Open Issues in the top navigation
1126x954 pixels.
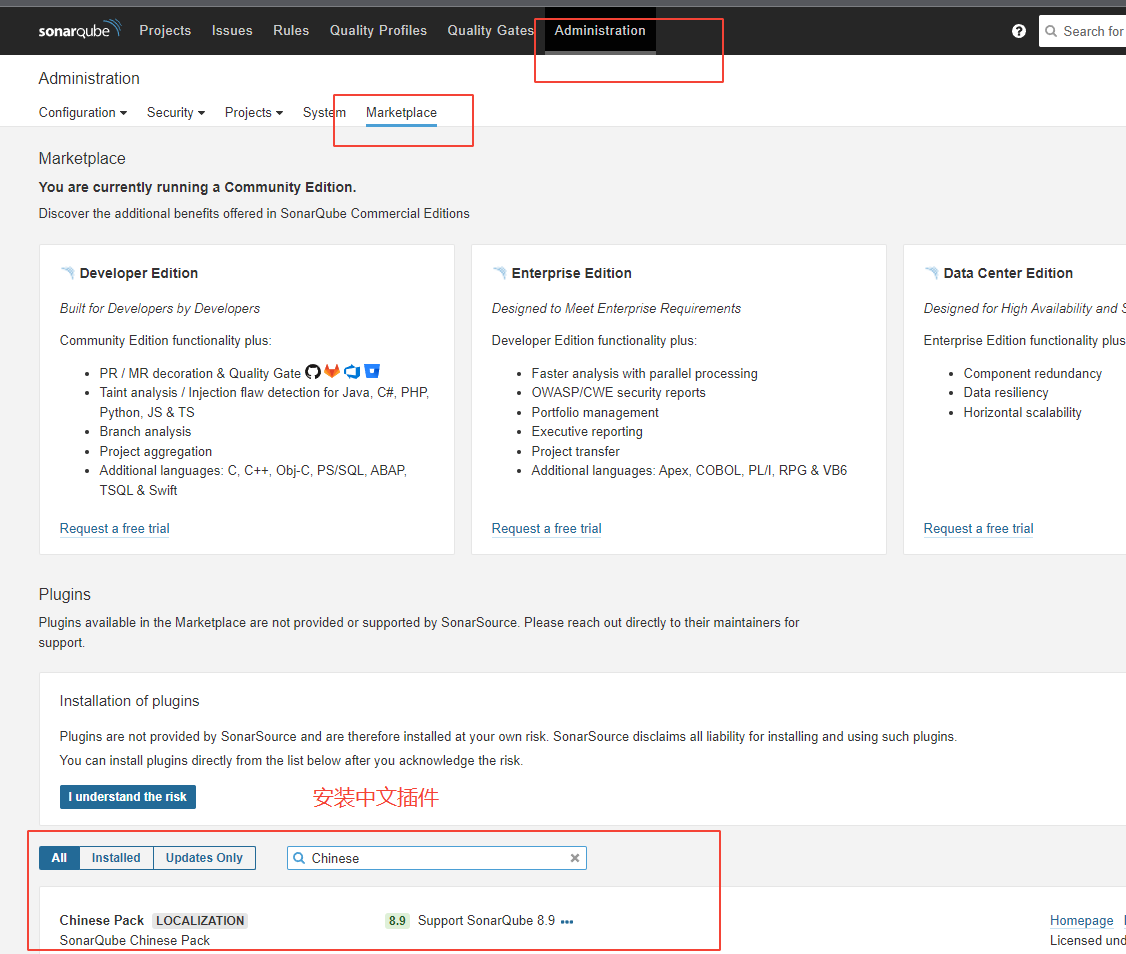(232, 31)
